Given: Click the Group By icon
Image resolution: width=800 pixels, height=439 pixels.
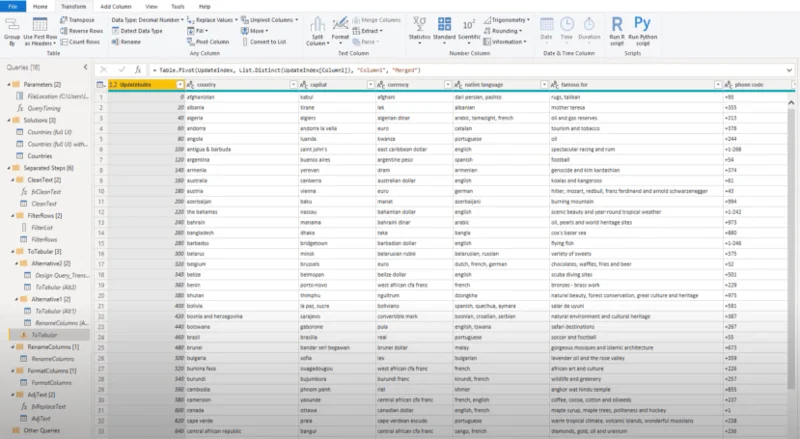Looking at the screenshot, I should pyautogui.click(x=12, y=25).
